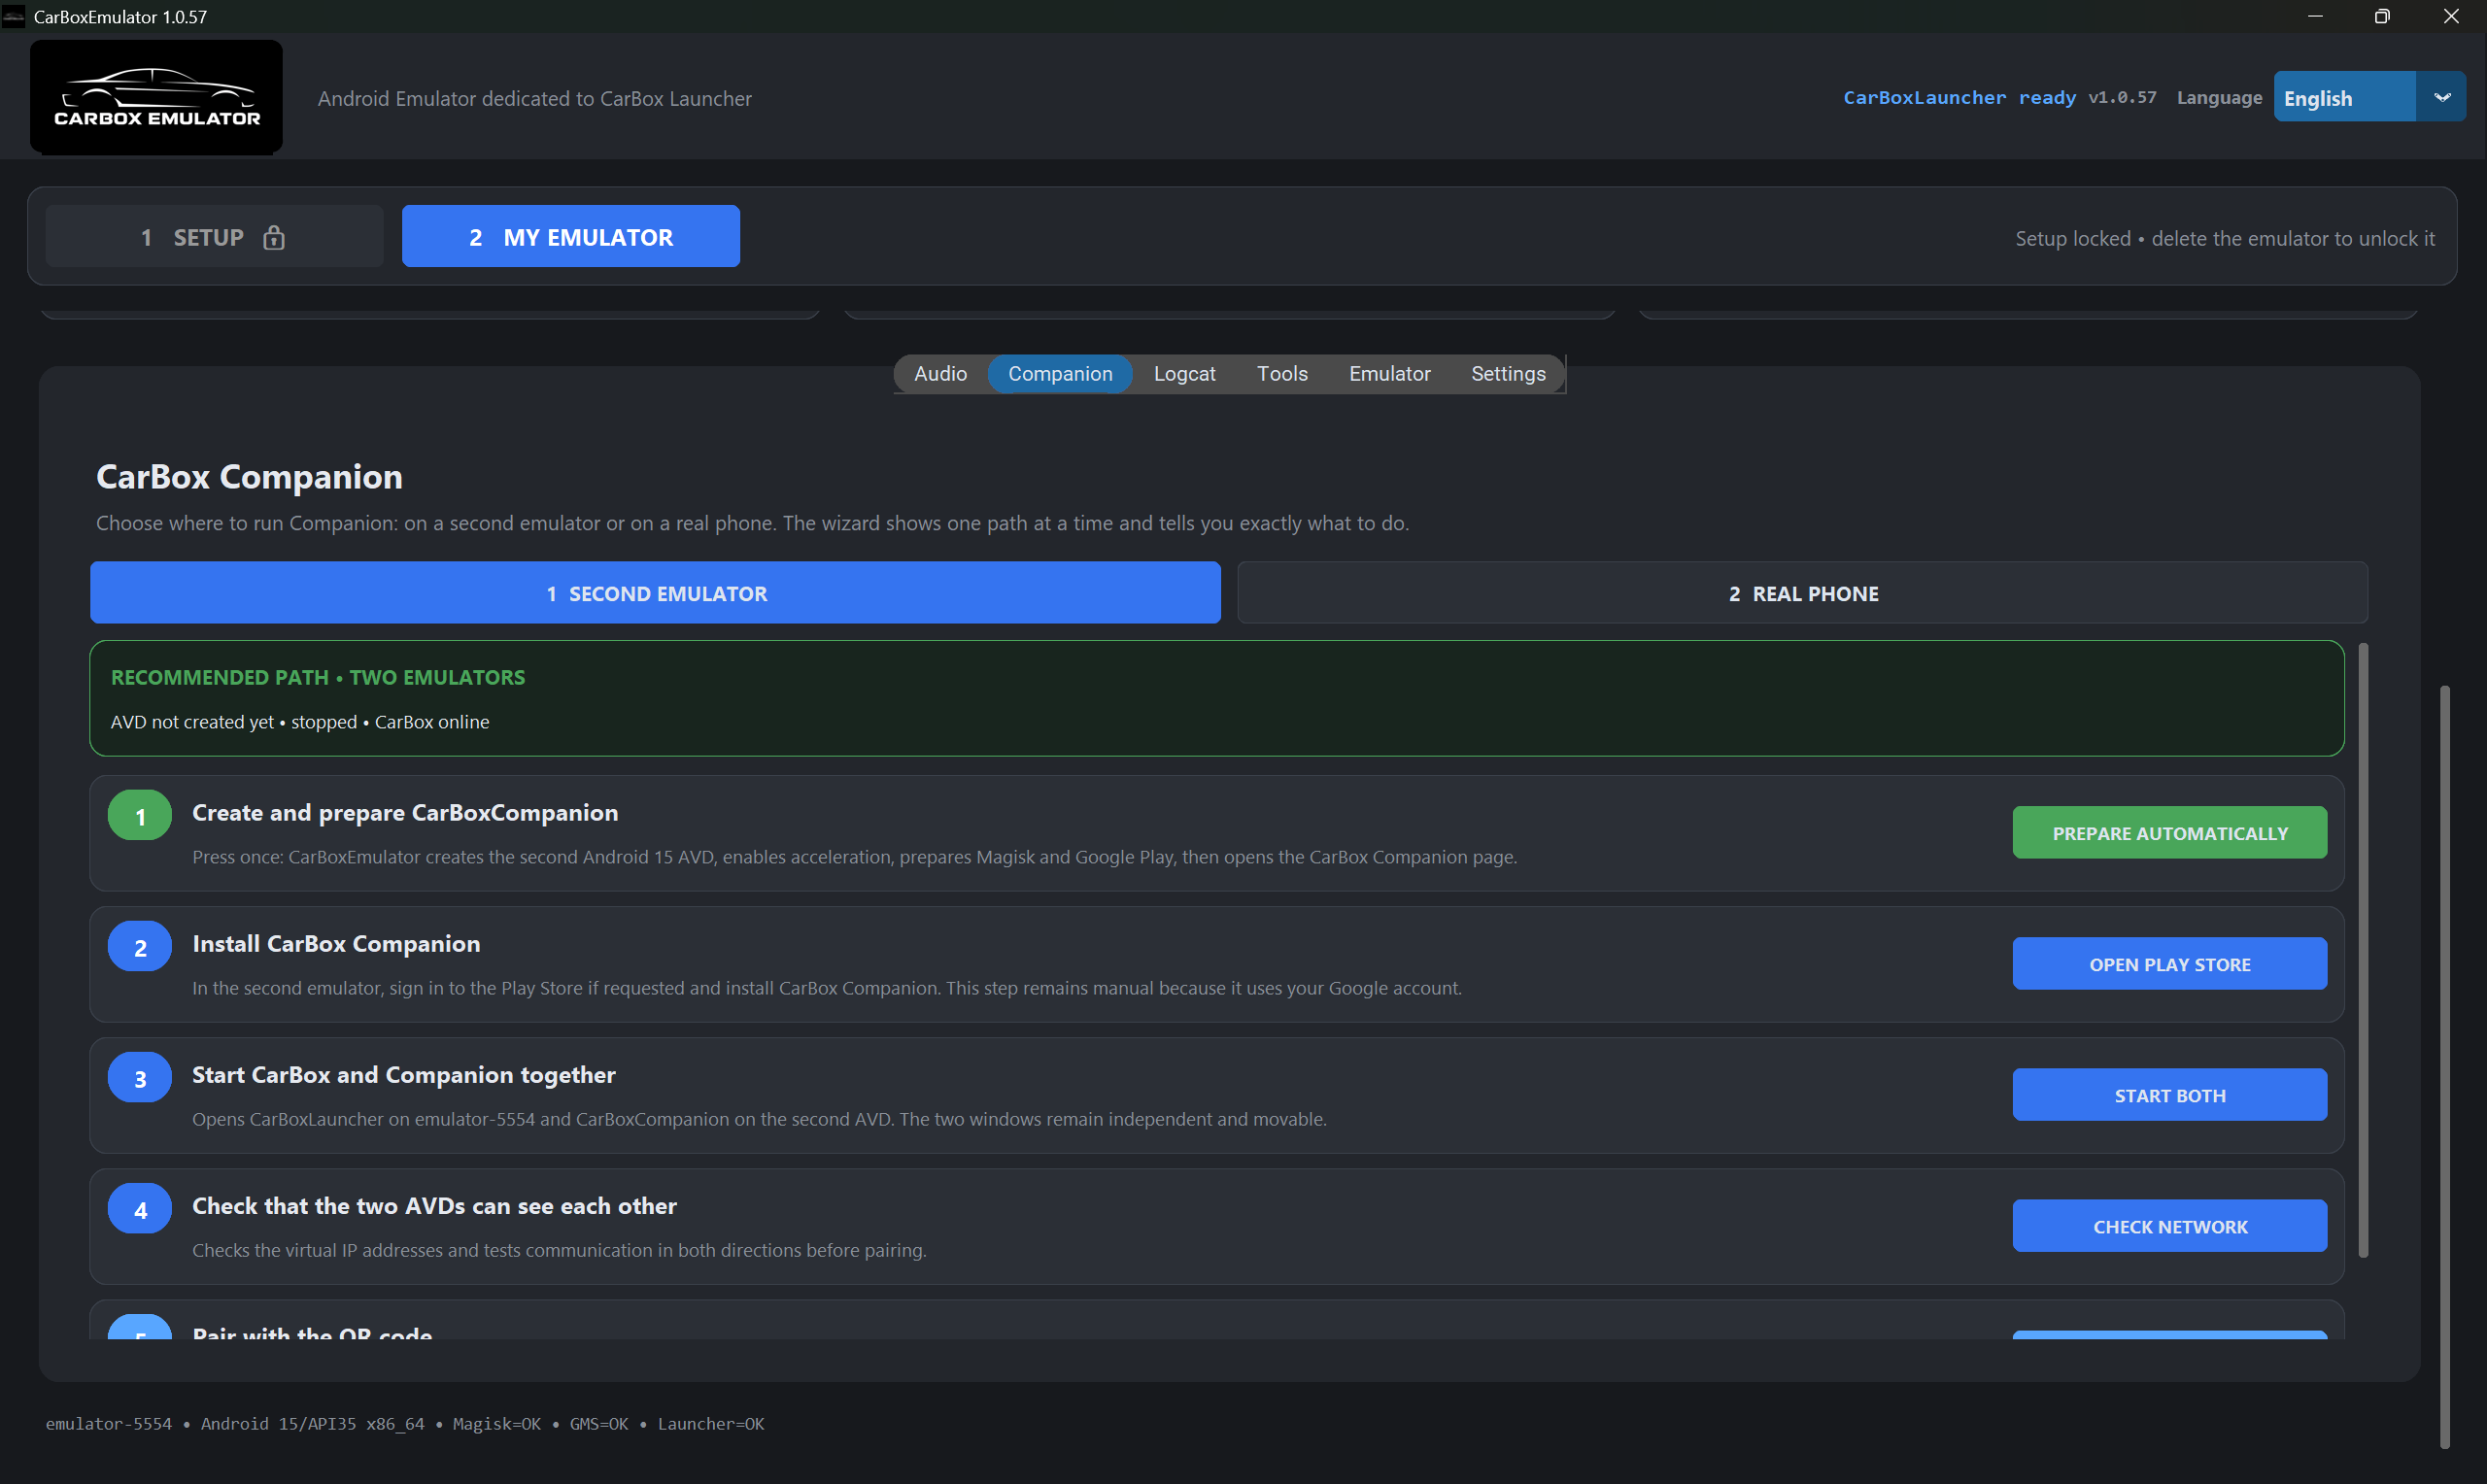Viewport: 2487px width, 1484px height.
Task: Click 'Create and prepare CarBoxCompanion' title
Action: pos(405,812)
